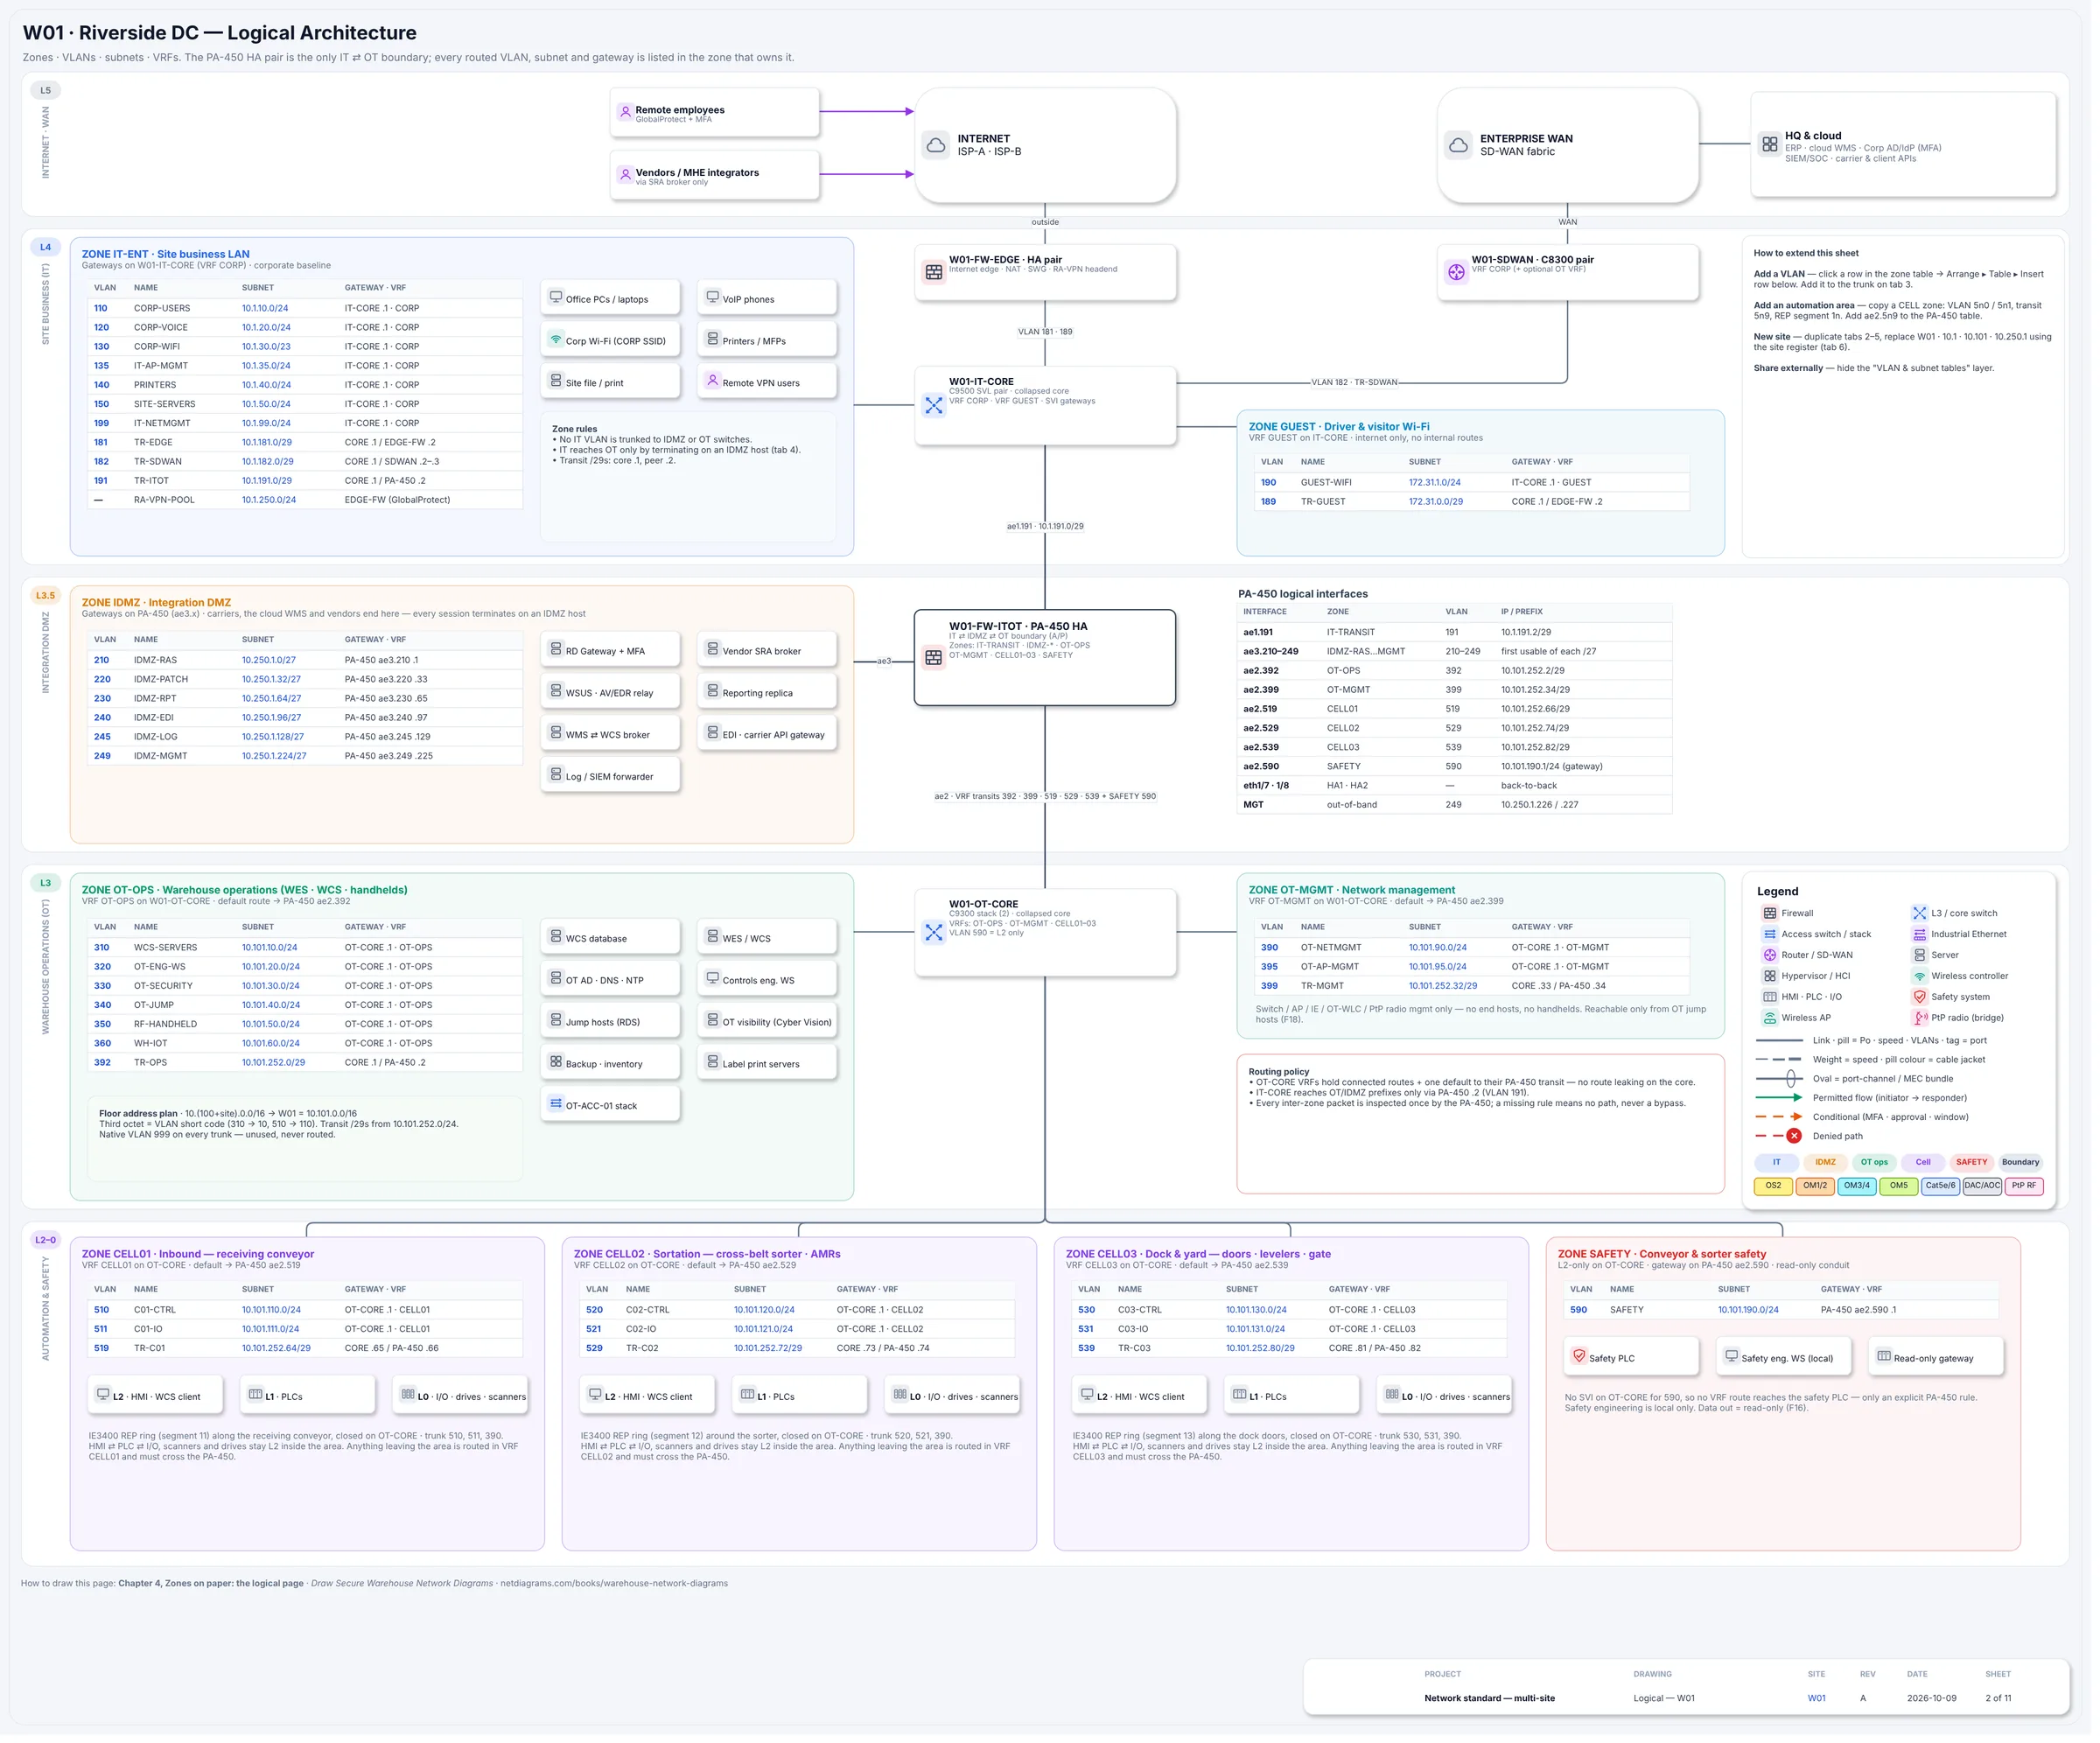Open subnet link 10.1.10.0/24 for CORP-USERS

[265, 308]
